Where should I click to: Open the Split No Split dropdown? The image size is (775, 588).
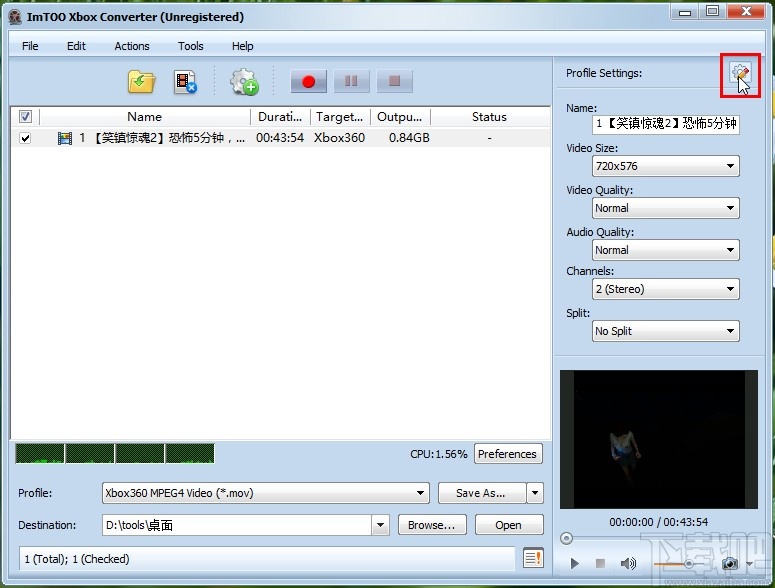[665, 331]
